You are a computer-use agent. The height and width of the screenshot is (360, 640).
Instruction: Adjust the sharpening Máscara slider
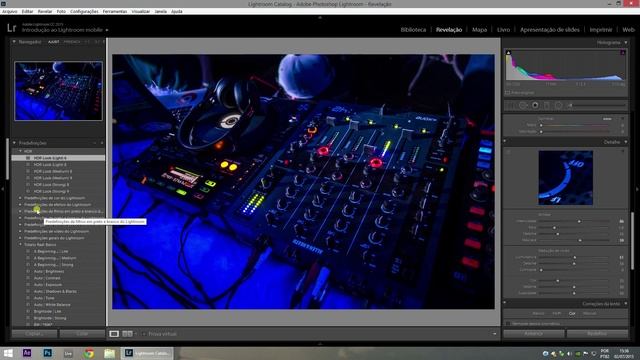[580, 240]
